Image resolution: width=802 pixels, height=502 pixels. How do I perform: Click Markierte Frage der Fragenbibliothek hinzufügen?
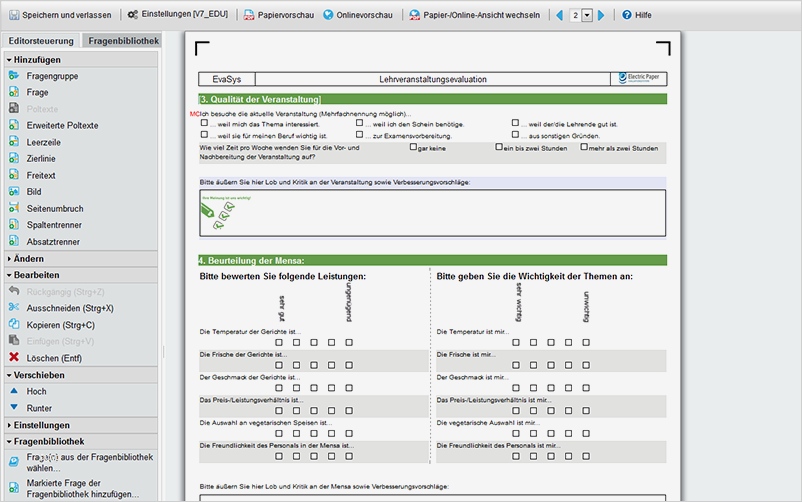coord(83,489)
